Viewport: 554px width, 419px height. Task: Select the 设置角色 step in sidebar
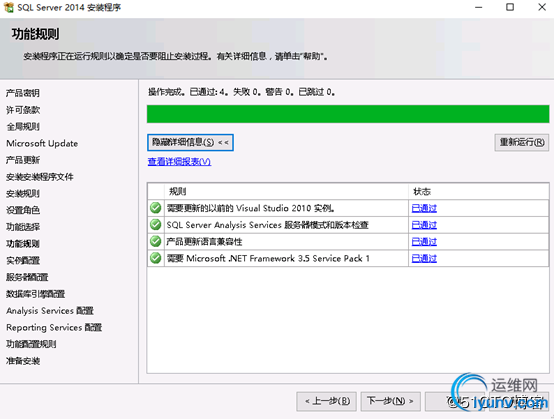point(23,210)
